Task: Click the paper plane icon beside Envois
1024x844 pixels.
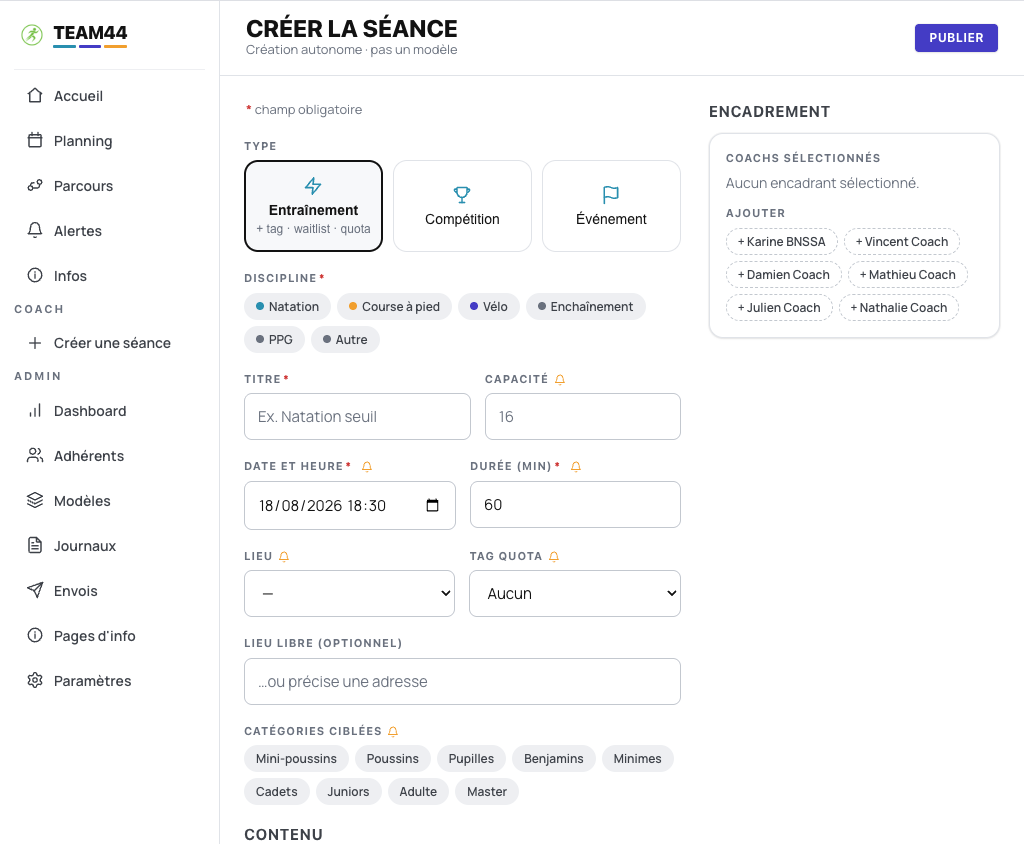Action: coord(35,590)
